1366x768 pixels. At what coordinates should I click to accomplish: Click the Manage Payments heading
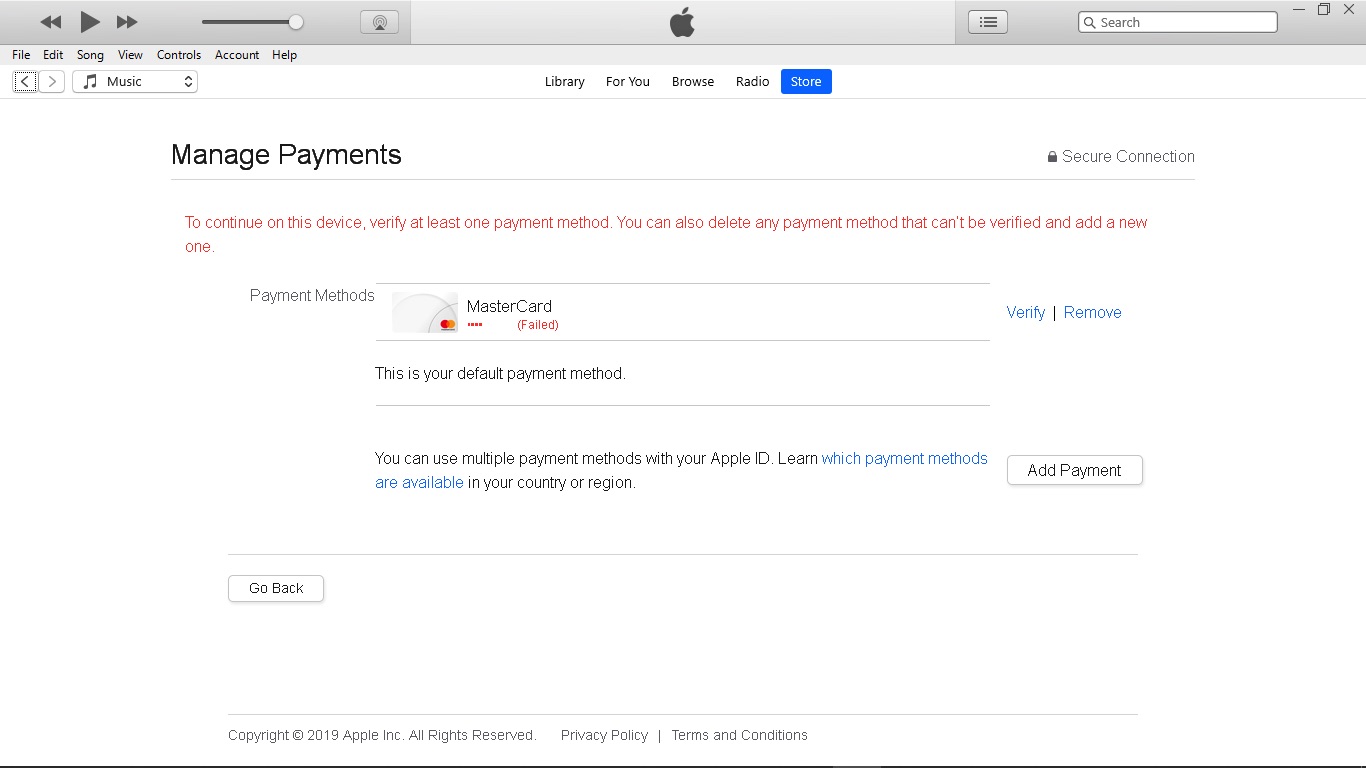[286, 154]
